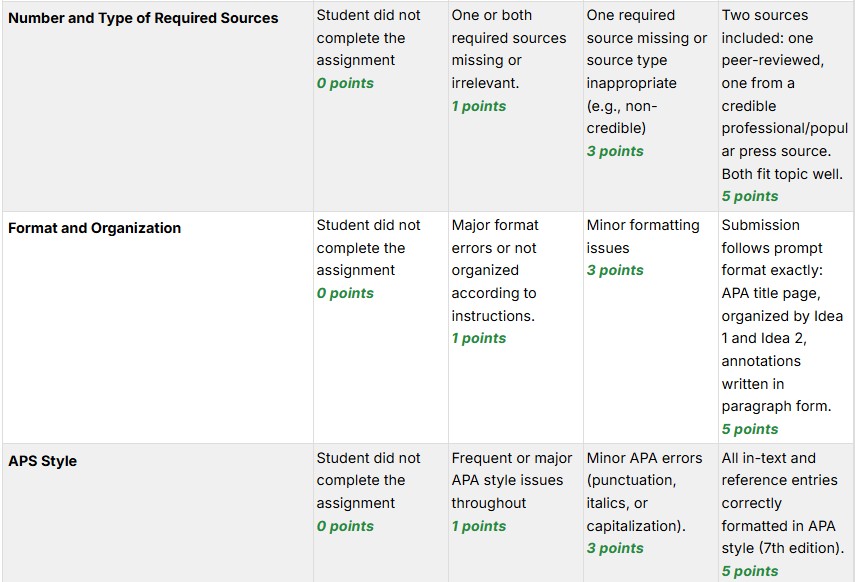
Task: Click the 'Format and Organization' criterion title
Action: (95, 228)
